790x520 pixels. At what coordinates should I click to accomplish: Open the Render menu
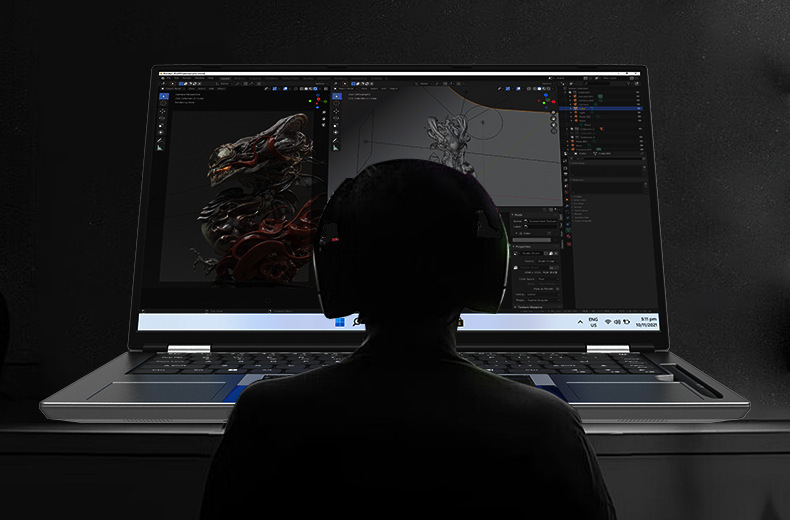pos(187,78)
